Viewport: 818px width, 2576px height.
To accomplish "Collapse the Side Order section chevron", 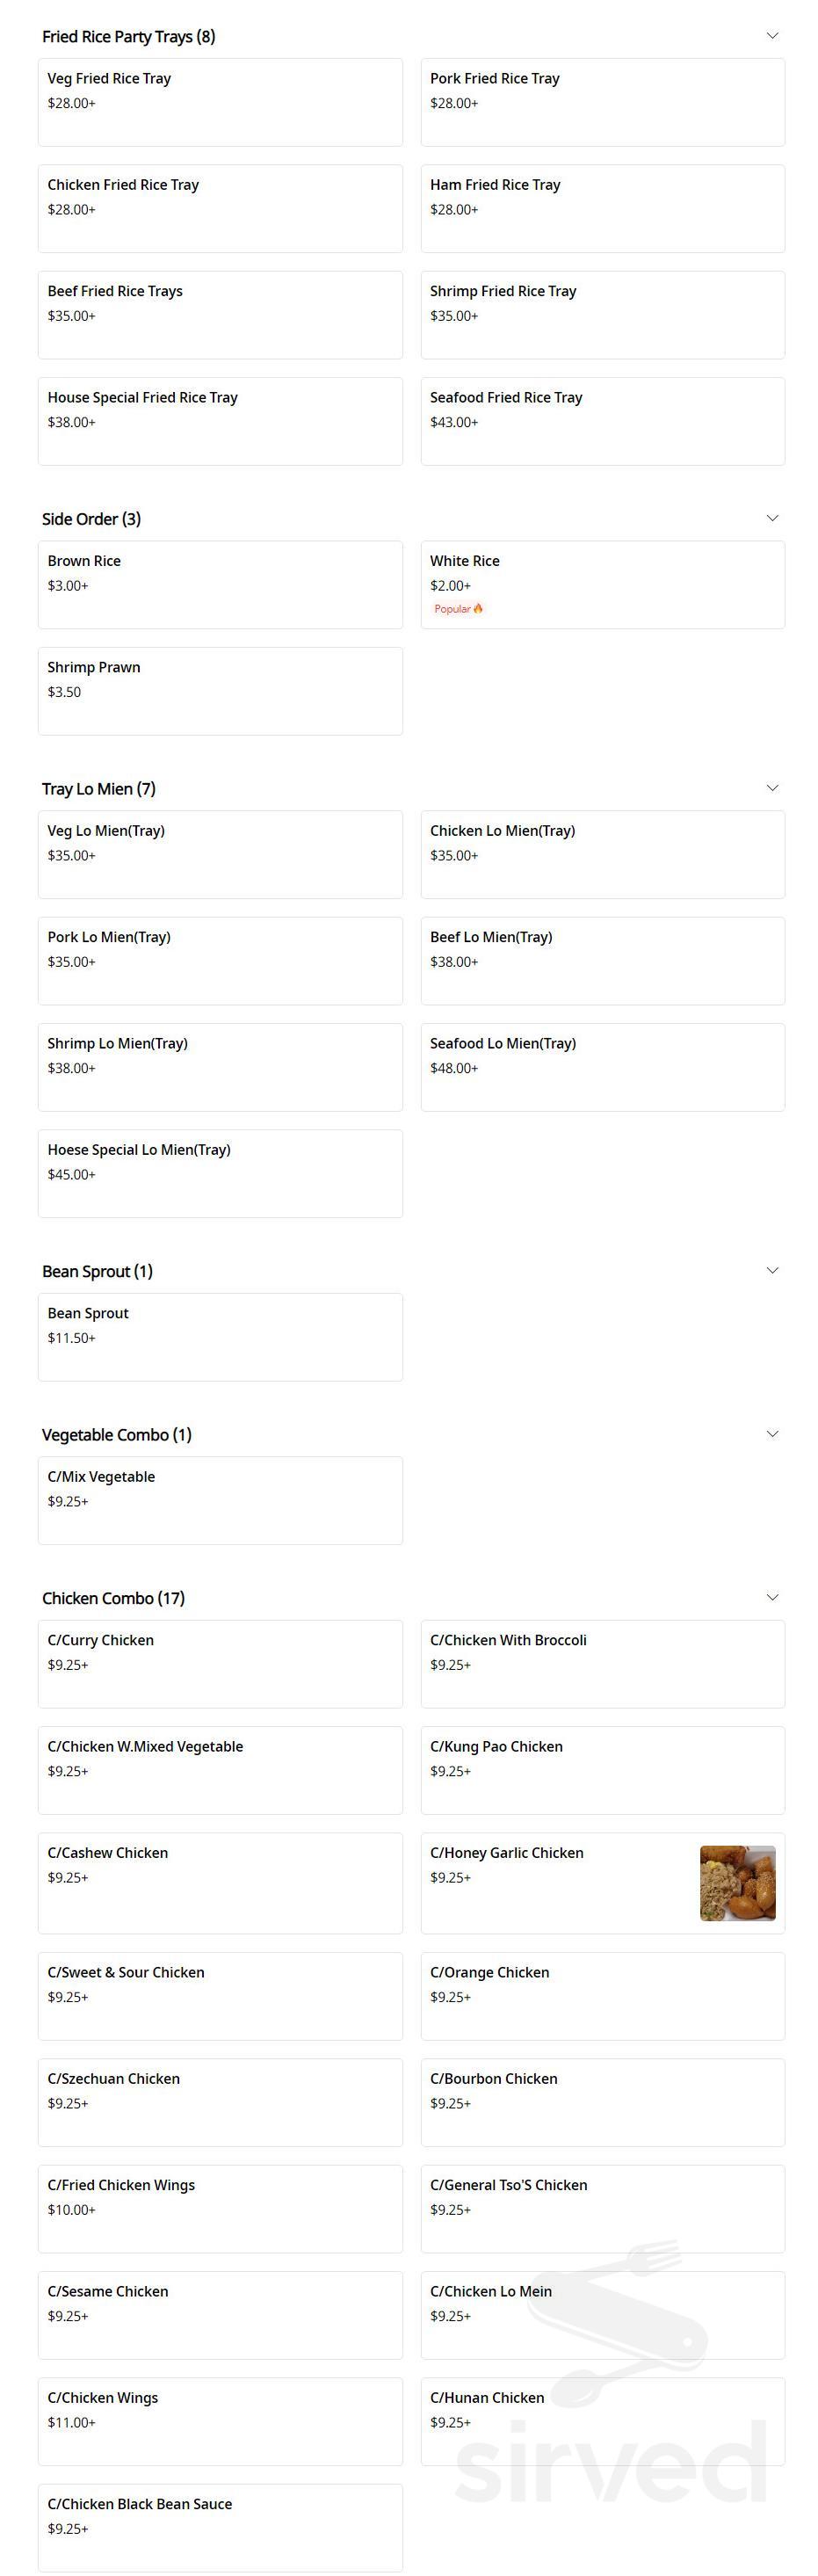I will pos(771,518).
